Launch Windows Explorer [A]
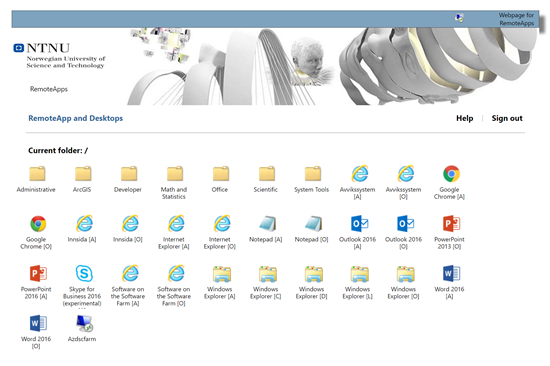Viewport: 550px width, 366px height. [220, 282]
